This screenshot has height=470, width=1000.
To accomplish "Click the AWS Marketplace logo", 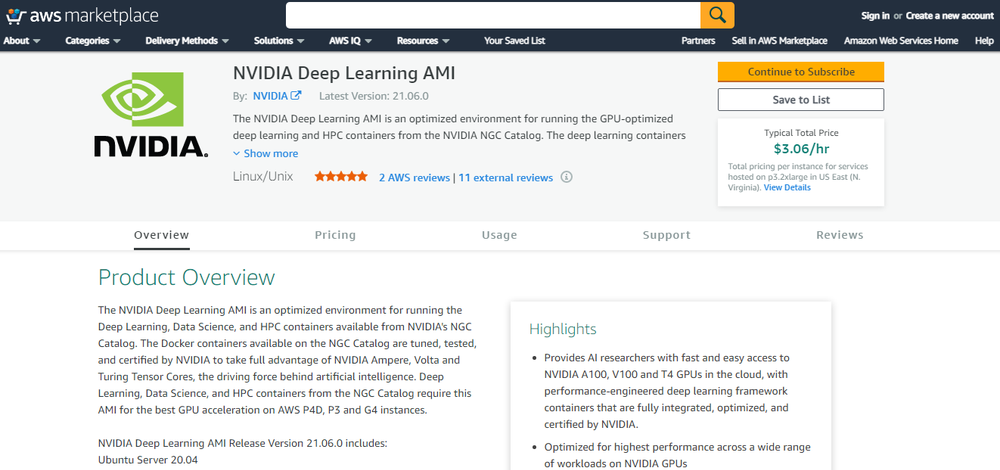I will click(x=81, y=16).
